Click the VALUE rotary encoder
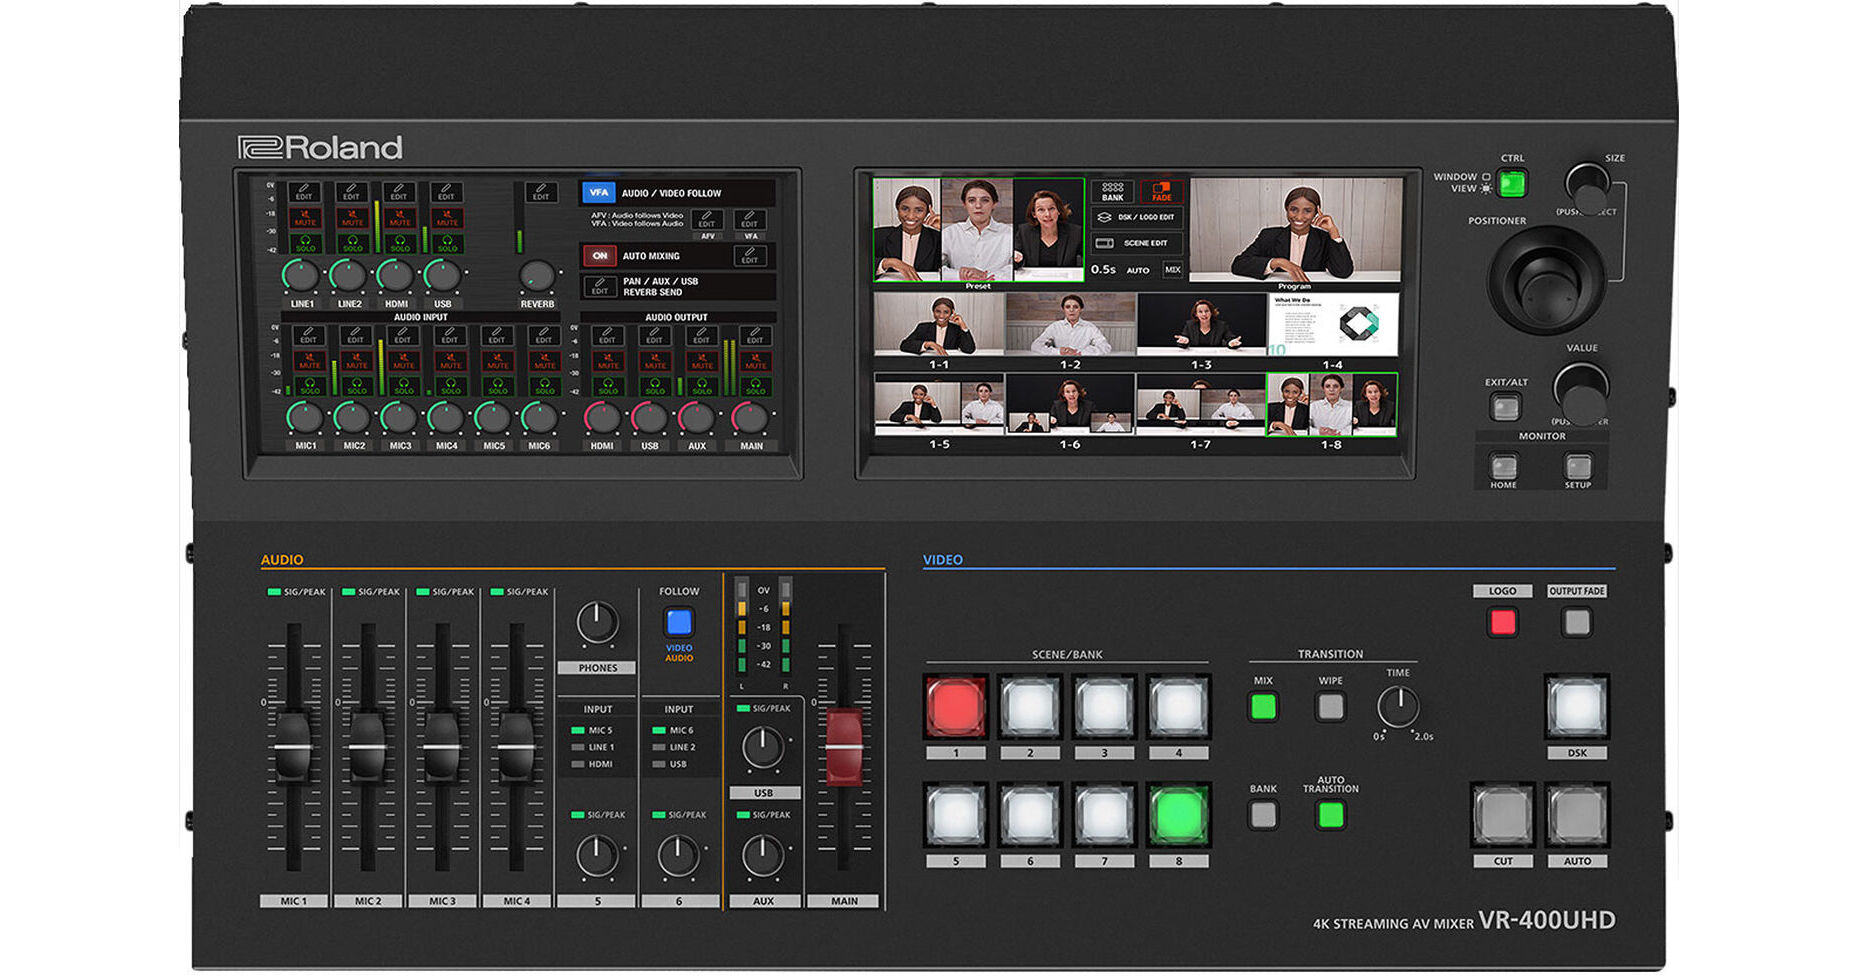This screenshot has height=976, width=1859. [x=1580, y=391]
